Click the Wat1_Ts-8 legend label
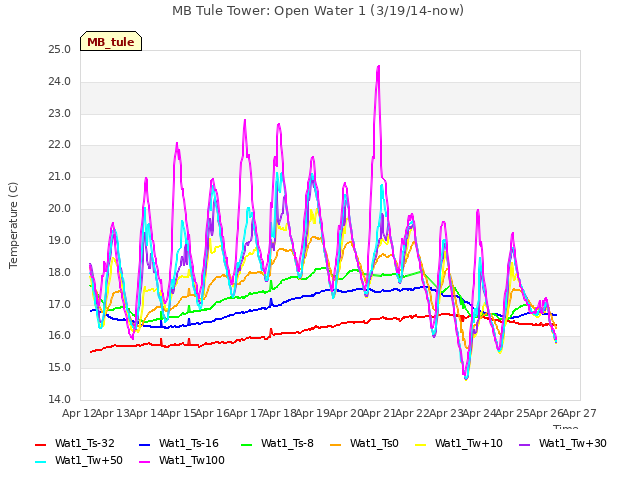 pyautogui.click(x=287, y=444)
